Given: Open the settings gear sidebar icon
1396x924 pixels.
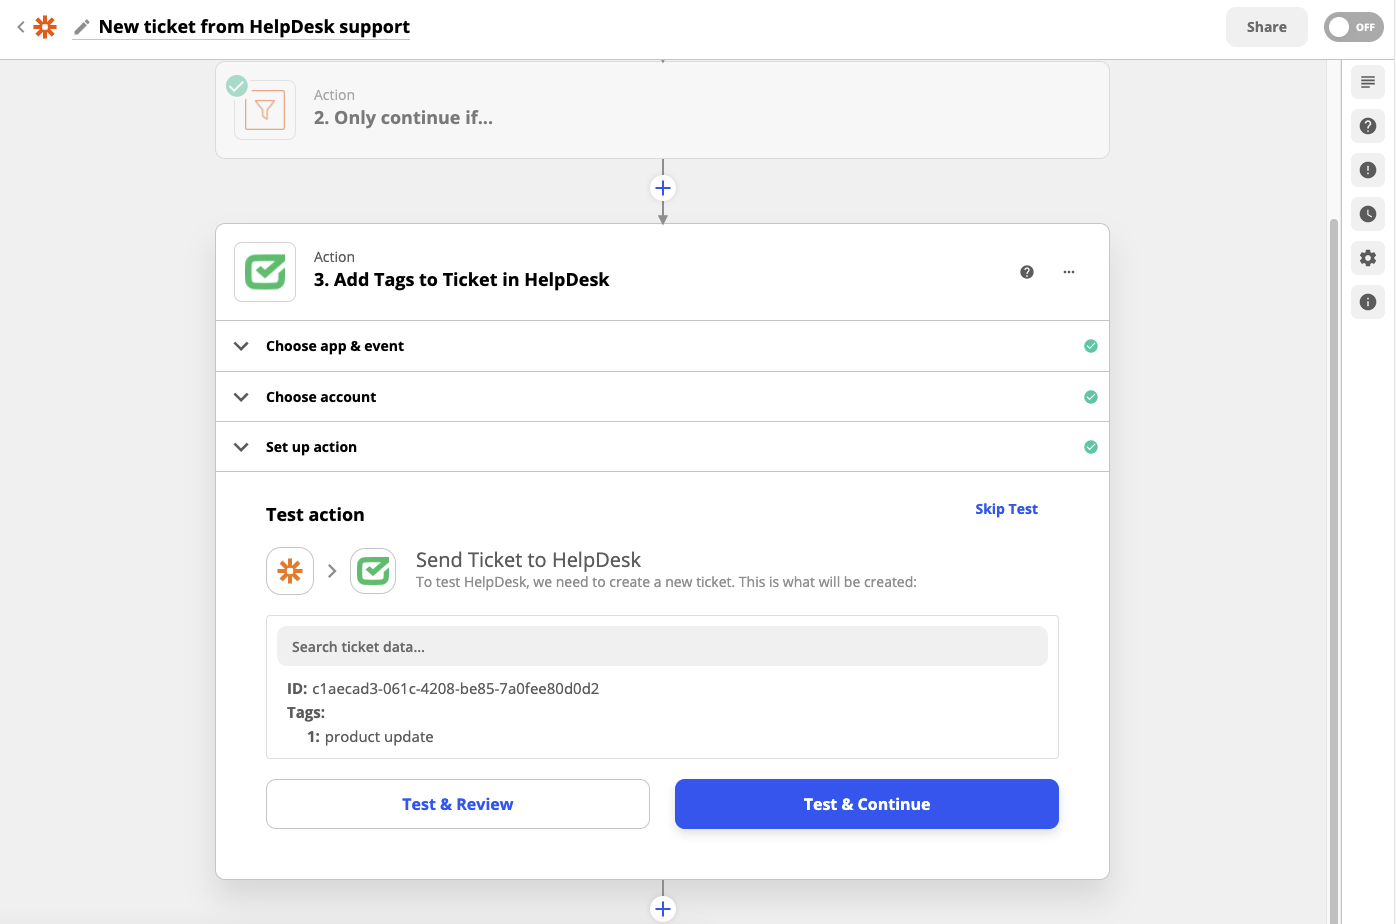Looking at the screenshot, I should (x=1368, y=258).
